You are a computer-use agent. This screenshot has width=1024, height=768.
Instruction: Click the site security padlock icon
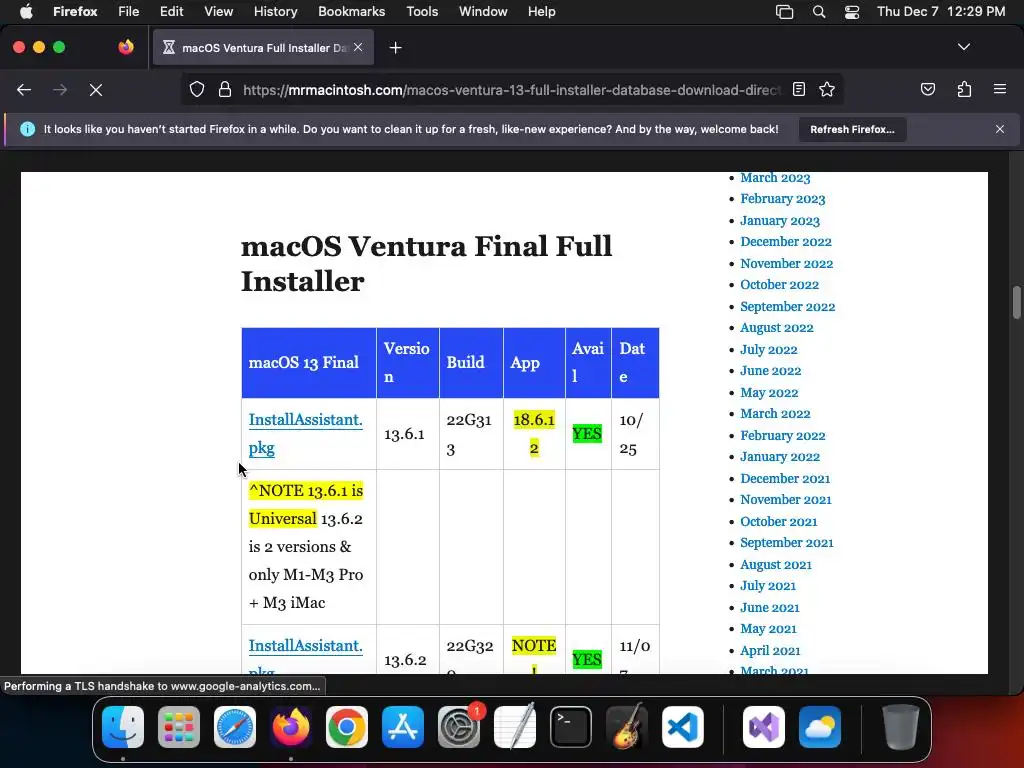pyautogui.click(x=225, y=89)
